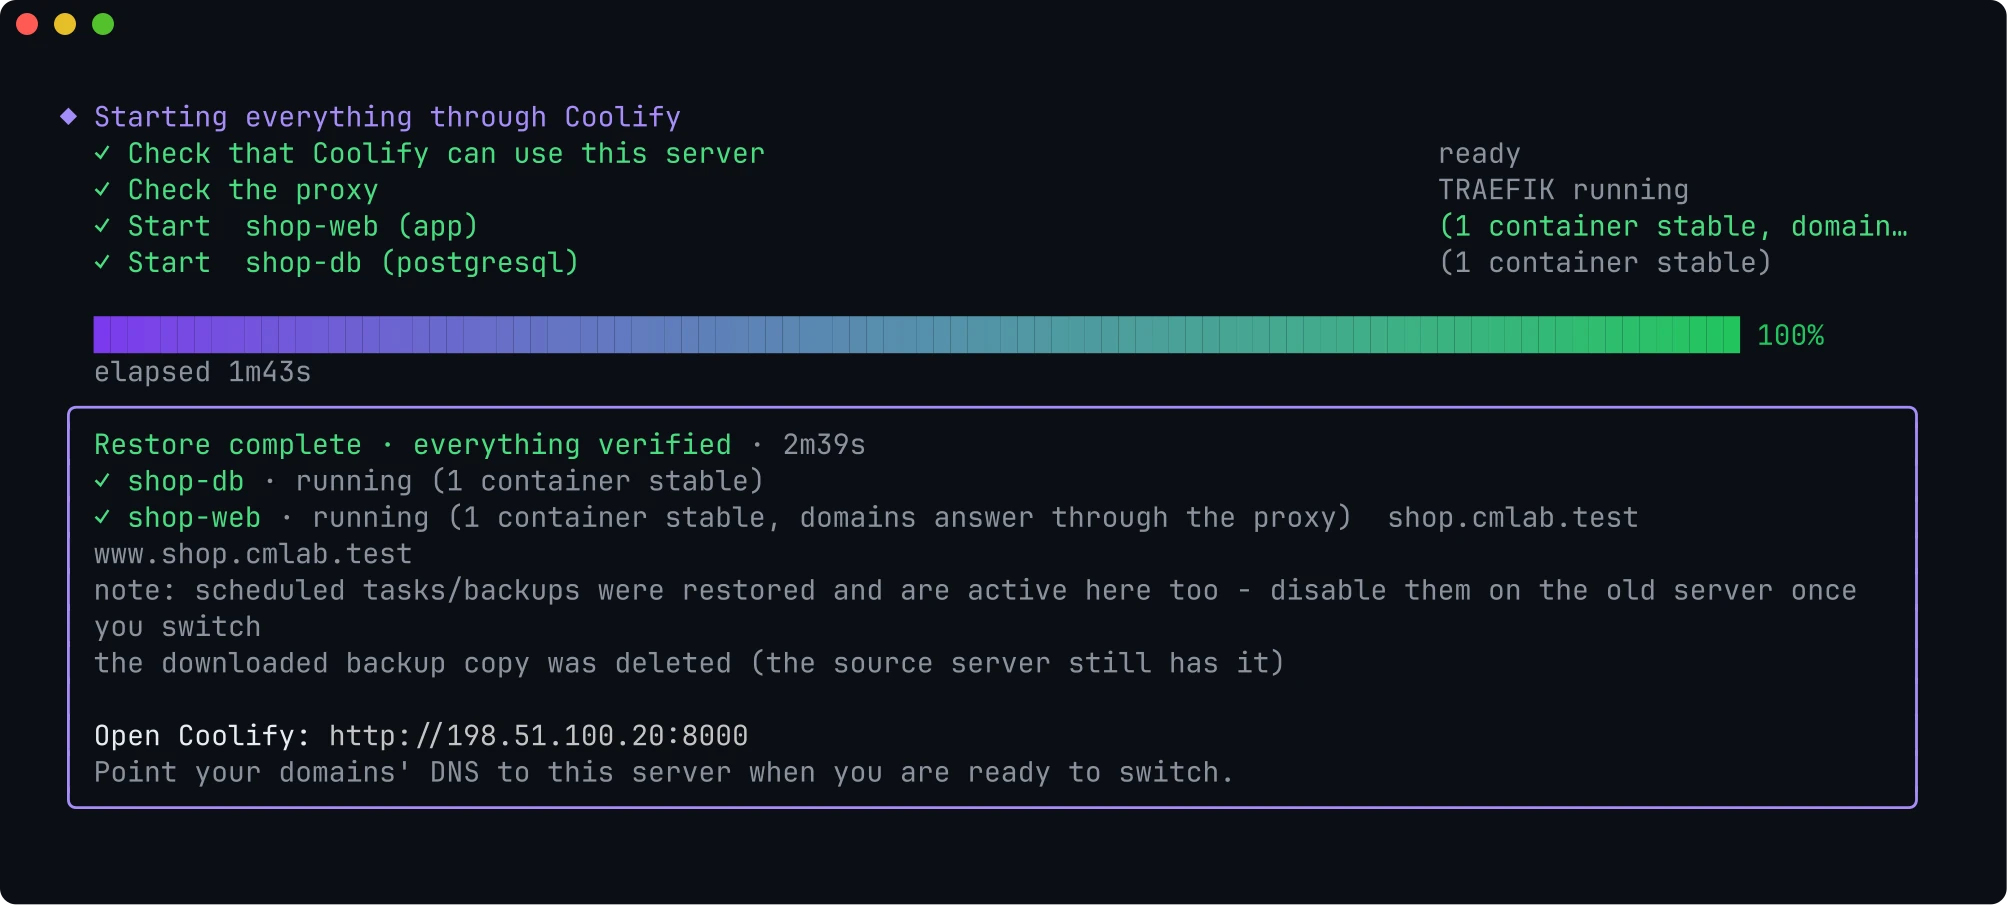Screen dimensions: 2007x905
Task: Click the www.shop.cmlab.test domain
Action: 253,554
